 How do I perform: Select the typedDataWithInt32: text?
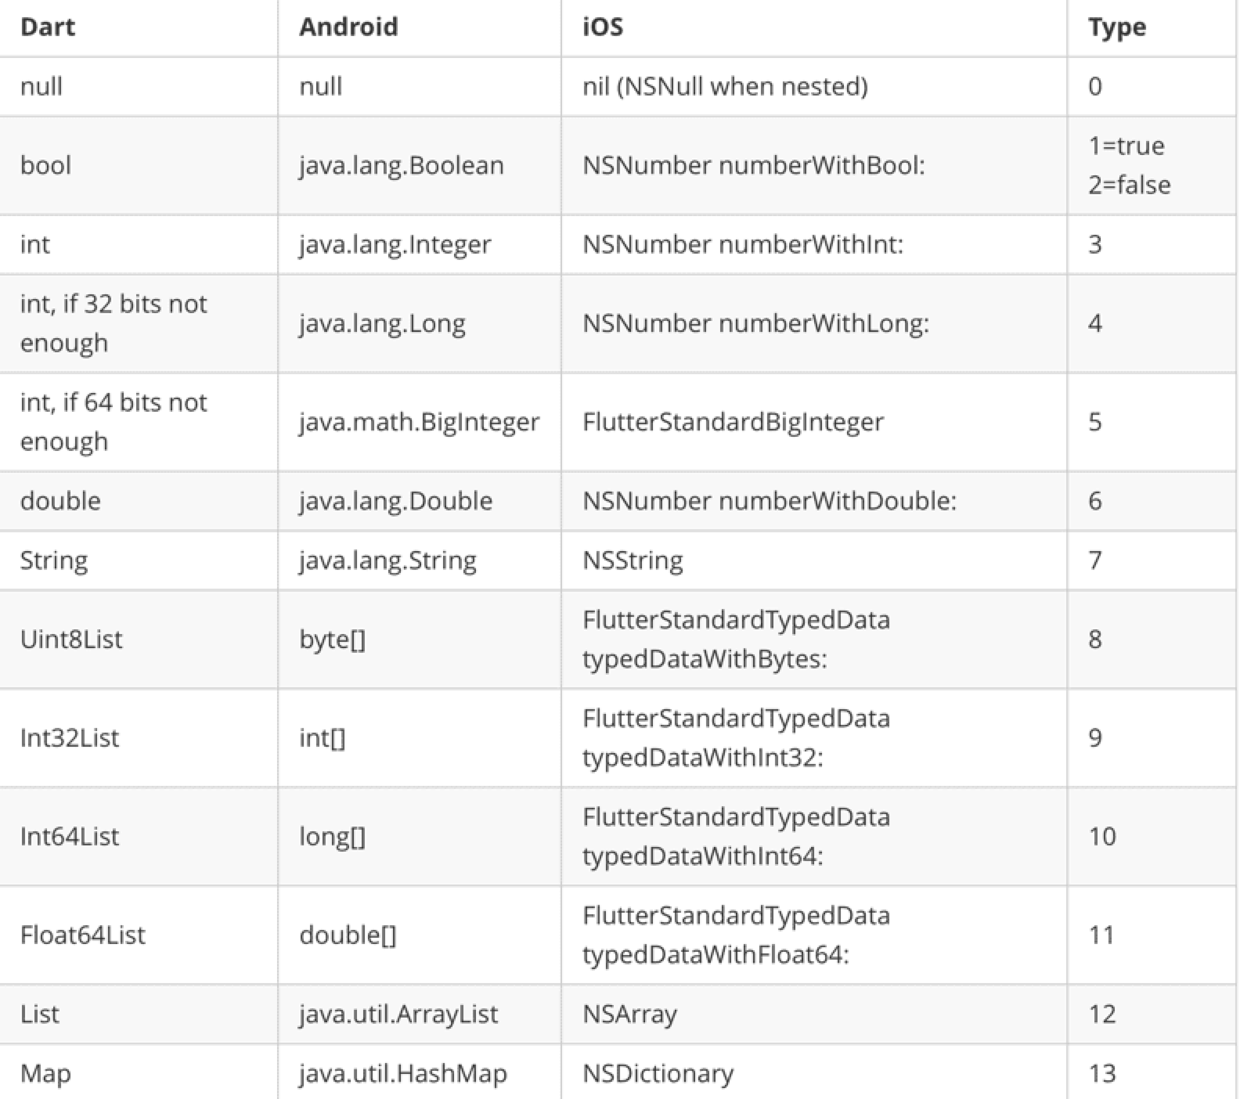[702, 758]
